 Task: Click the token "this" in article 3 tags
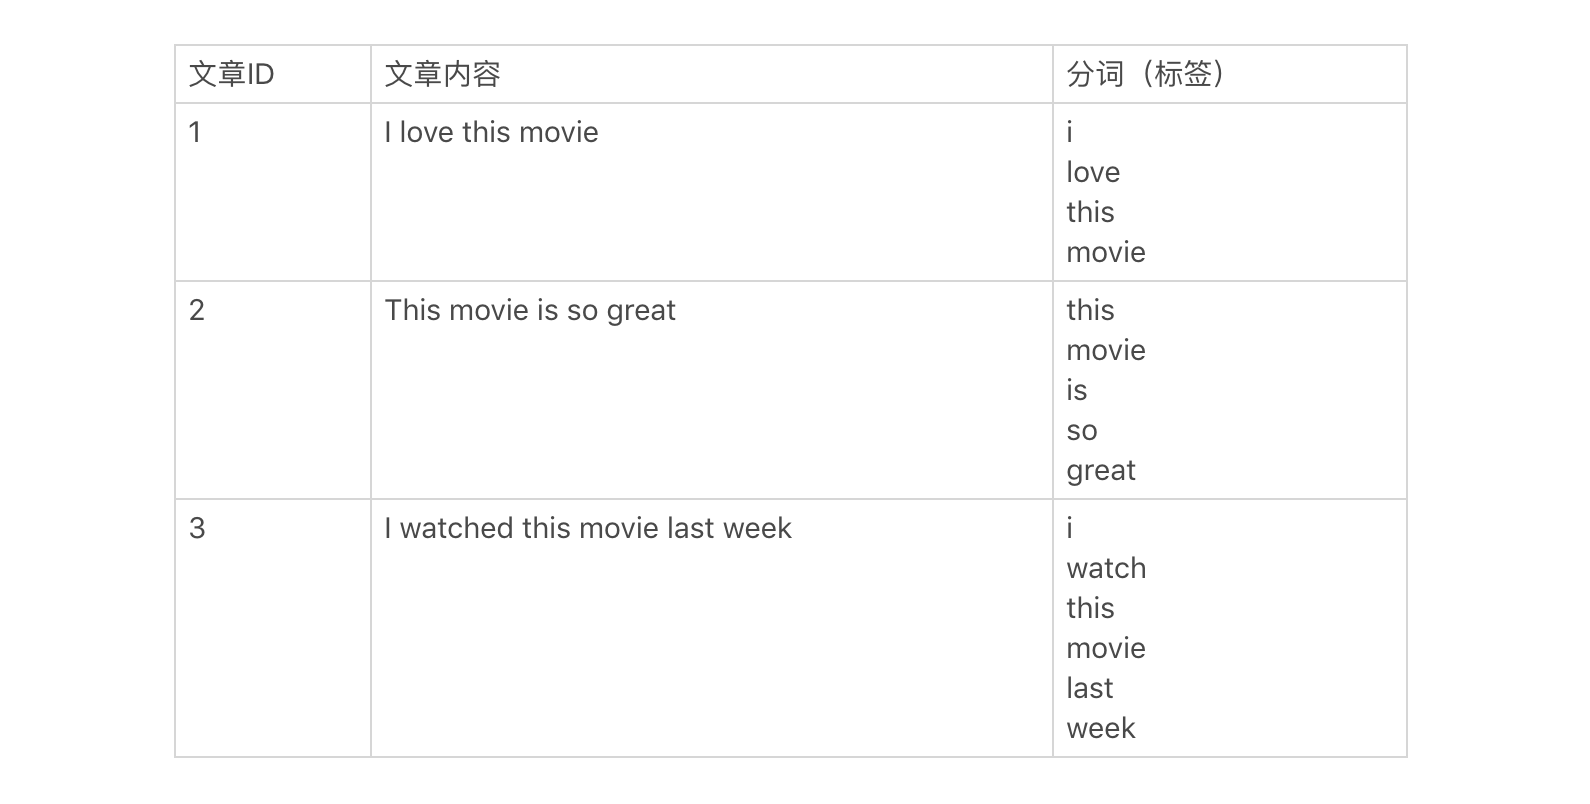[x=1090, y=608]
